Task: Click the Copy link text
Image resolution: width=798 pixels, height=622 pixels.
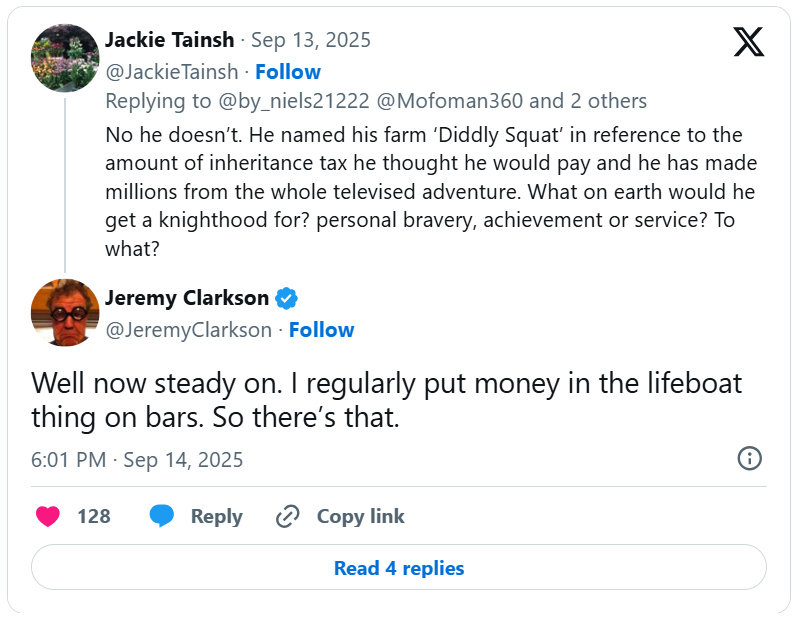Action: point(360,516)
